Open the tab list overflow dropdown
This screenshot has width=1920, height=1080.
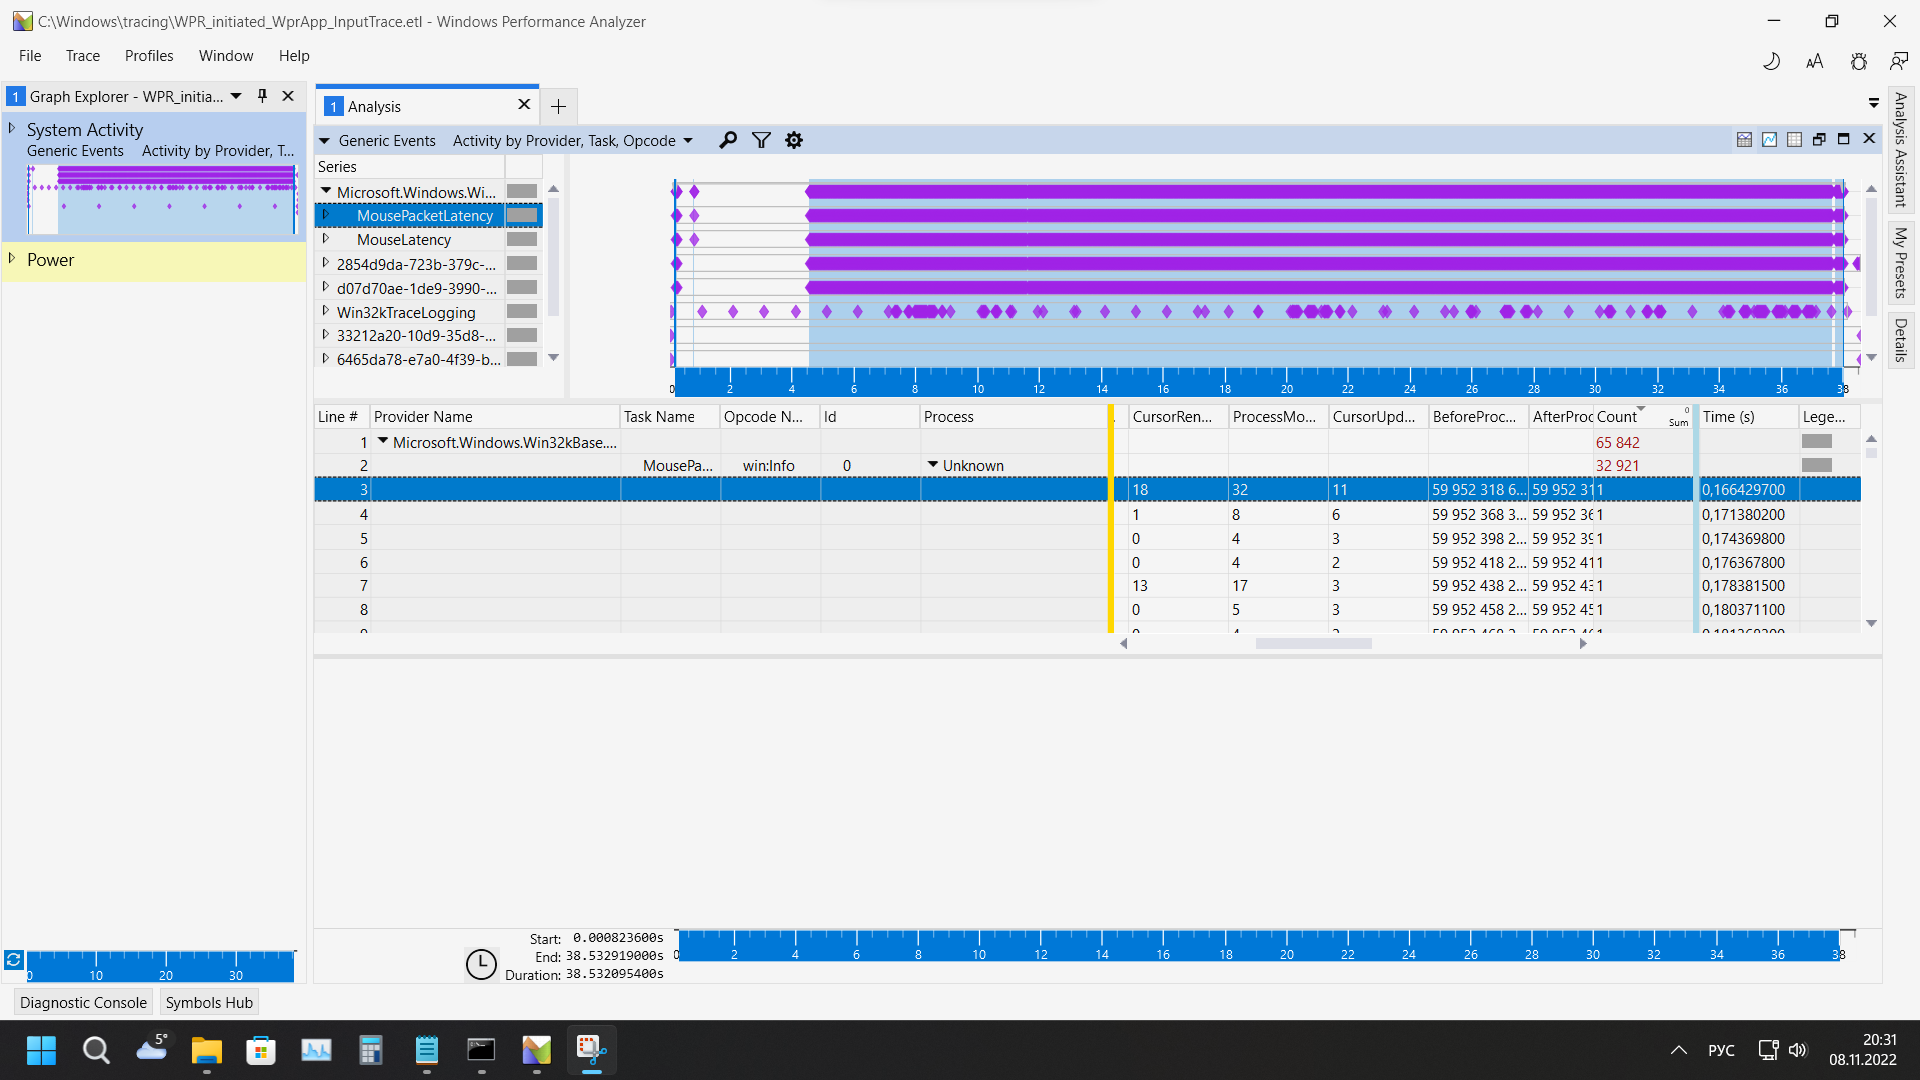coord(1873,103)
